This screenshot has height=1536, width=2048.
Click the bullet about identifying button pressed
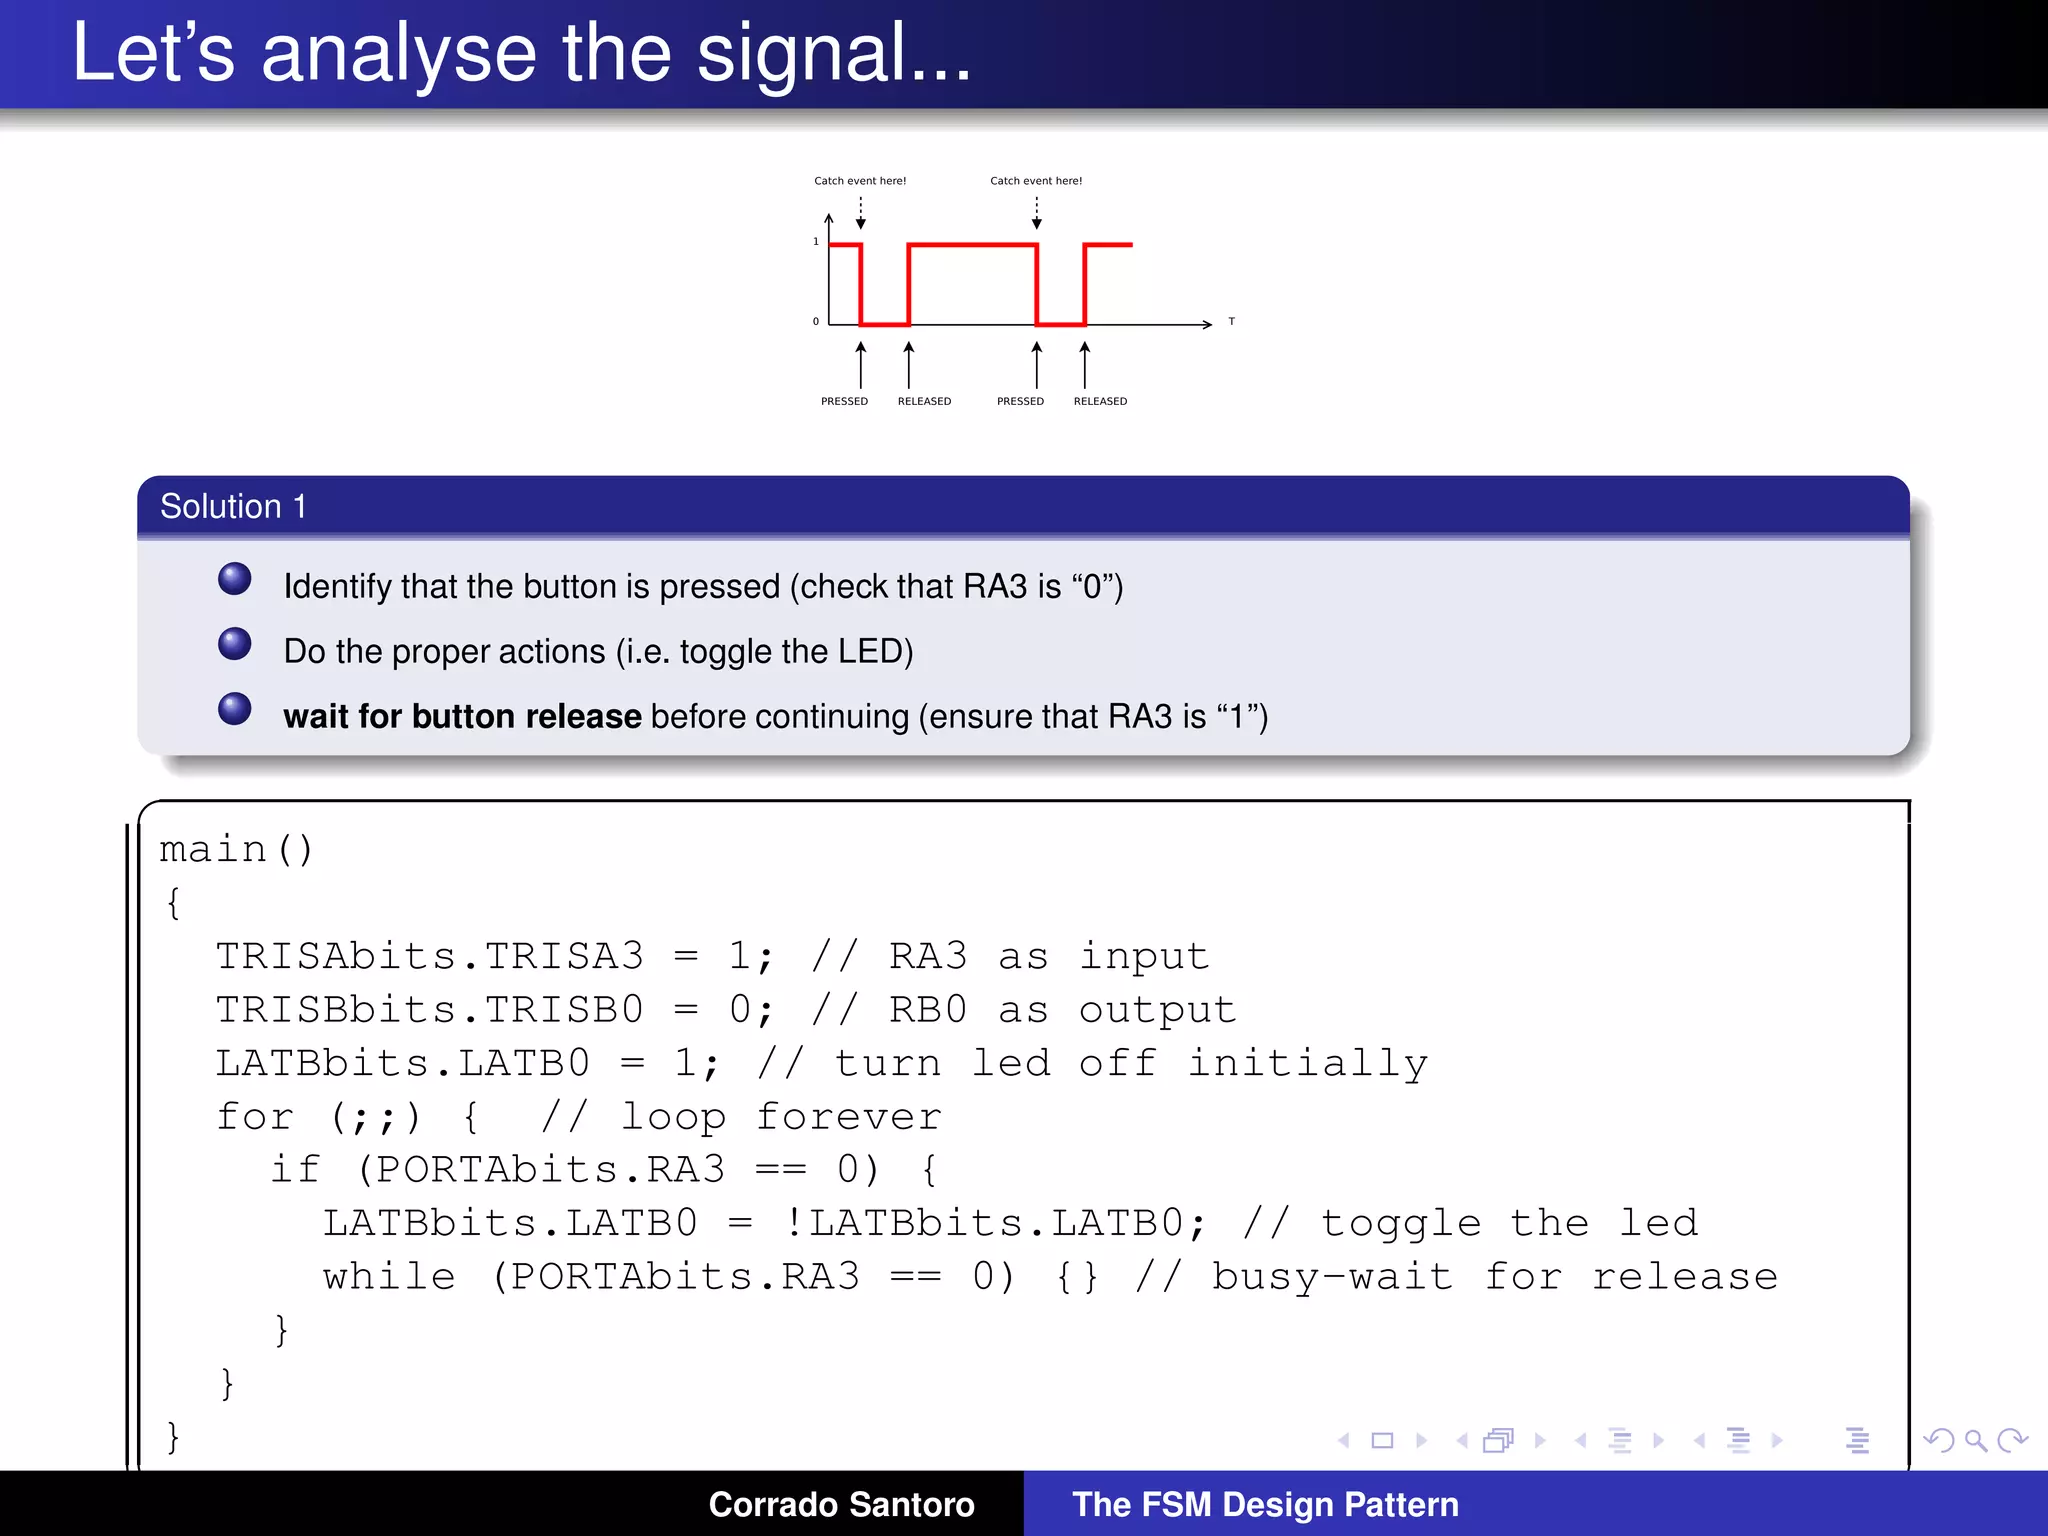click(703, 586)
